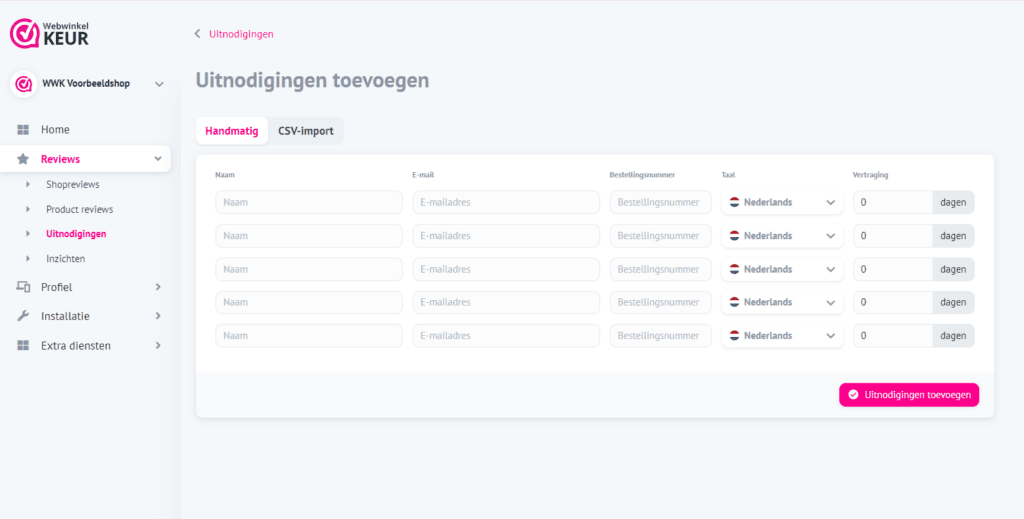This screenshot has height=519, width=1024.
Task: Expand the Installatie menu chevron
Action: click(158, 316)
